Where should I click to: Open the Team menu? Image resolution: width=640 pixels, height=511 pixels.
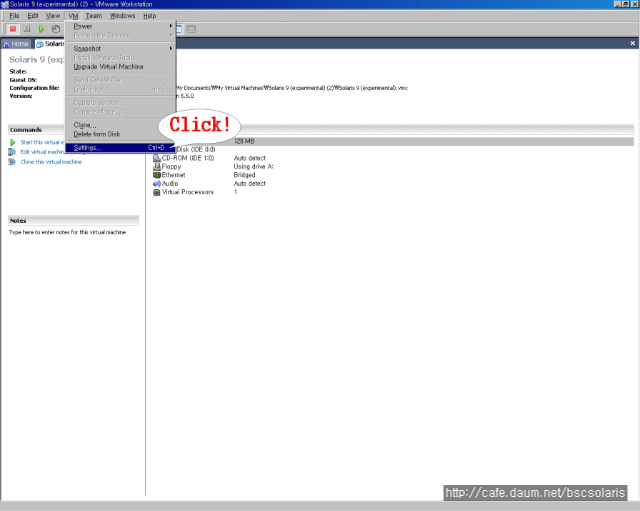click(93, 16)
